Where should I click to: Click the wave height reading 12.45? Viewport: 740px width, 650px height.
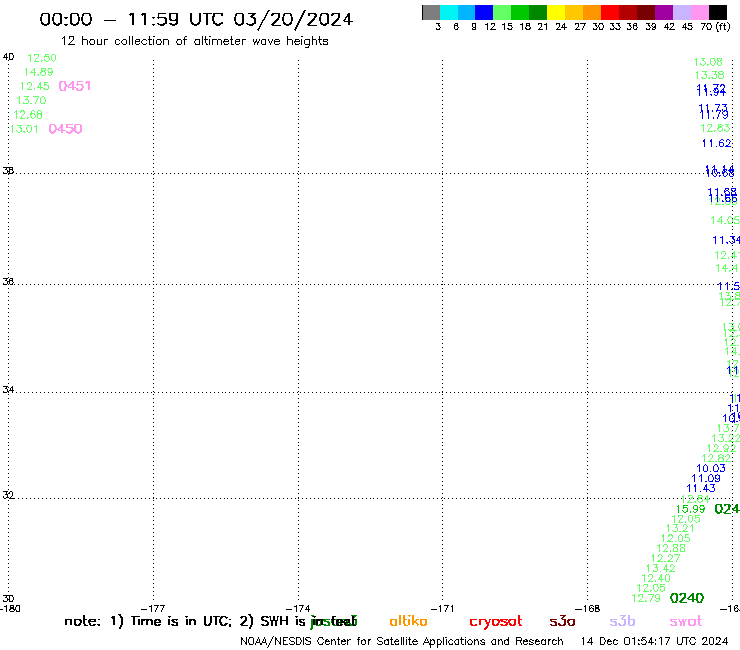pos(34,86)
